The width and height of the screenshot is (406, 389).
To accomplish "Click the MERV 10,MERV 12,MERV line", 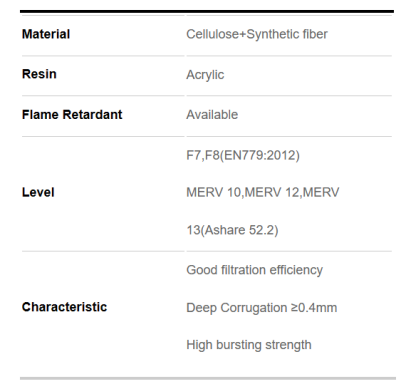I will coord(263,192).
